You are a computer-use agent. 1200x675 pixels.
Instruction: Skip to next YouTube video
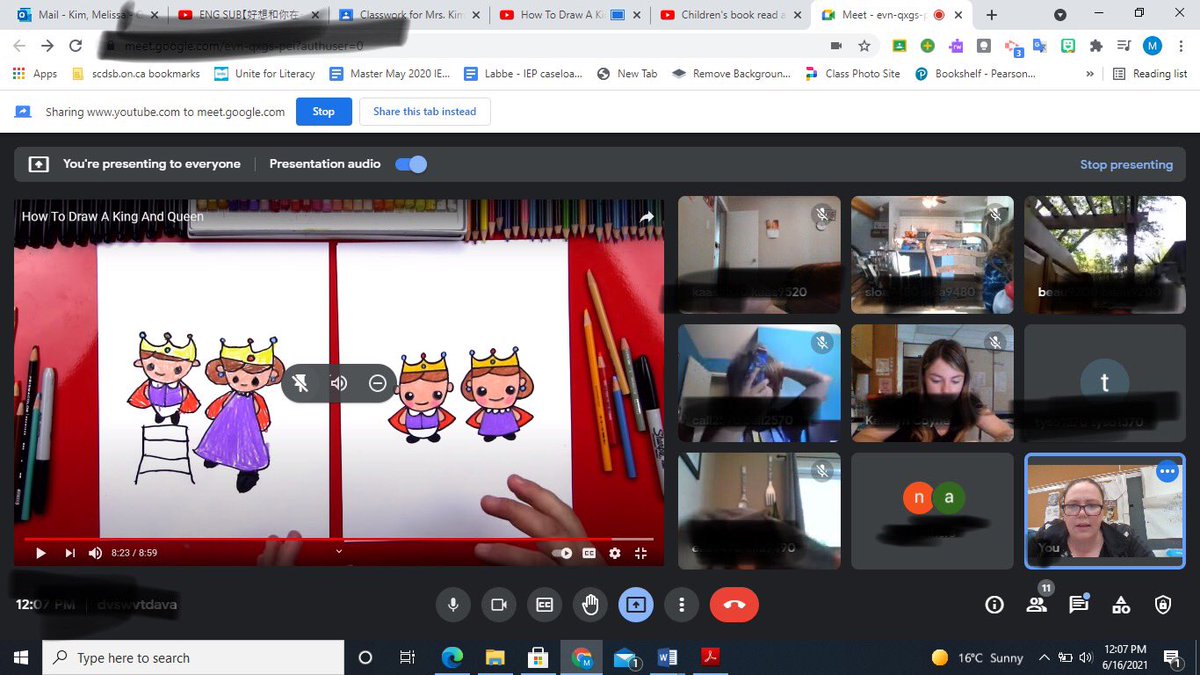click(x=69, y=552)
